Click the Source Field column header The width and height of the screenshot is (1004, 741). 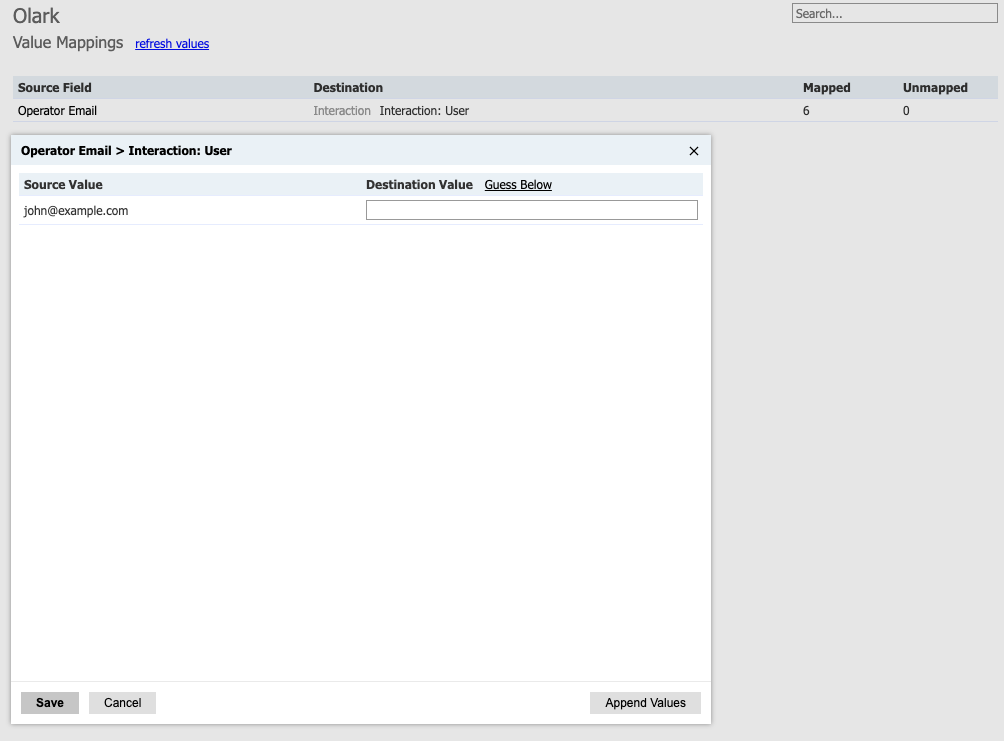[x=54, y=87]
